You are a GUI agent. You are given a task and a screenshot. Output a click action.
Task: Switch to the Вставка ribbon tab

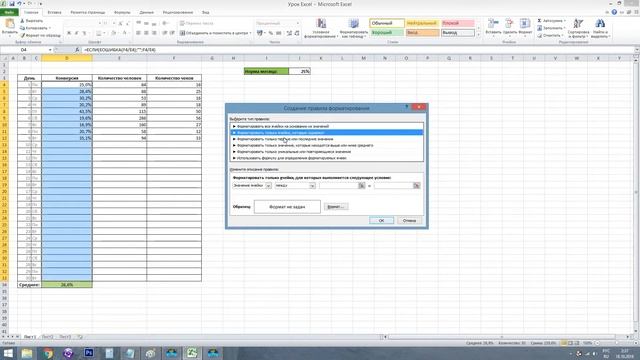[54, 13]
